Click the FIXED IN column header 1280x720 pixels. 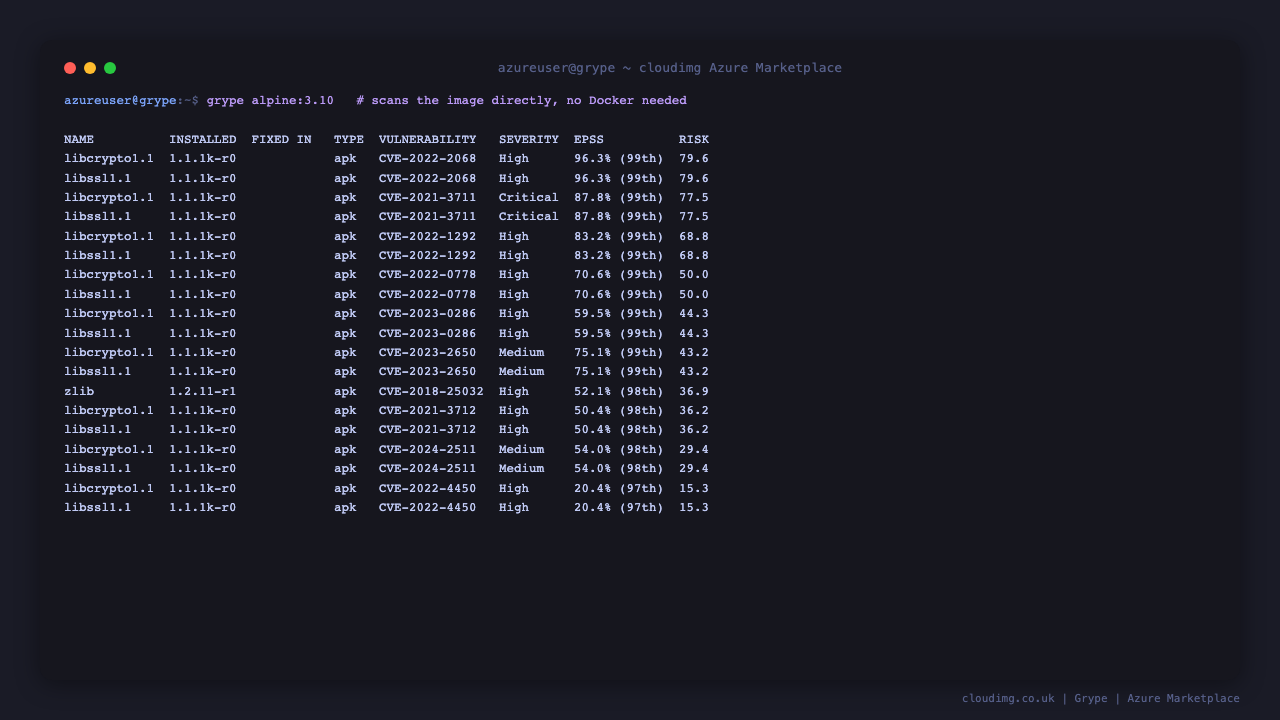[x=282, y=140]
